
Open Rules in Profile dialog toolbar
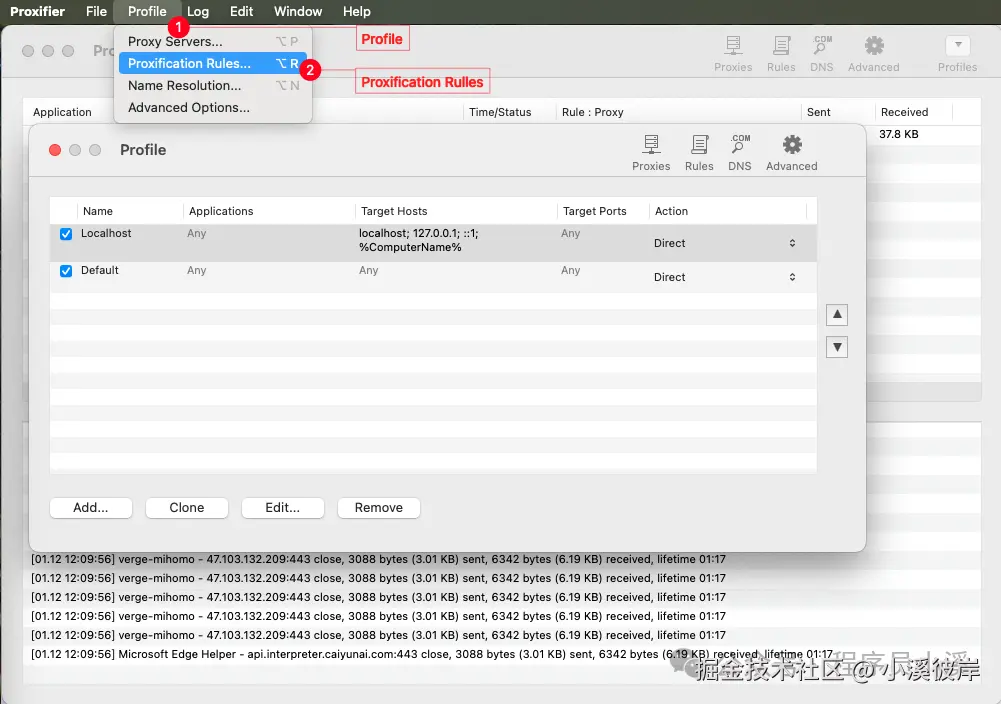coord(699,153)
